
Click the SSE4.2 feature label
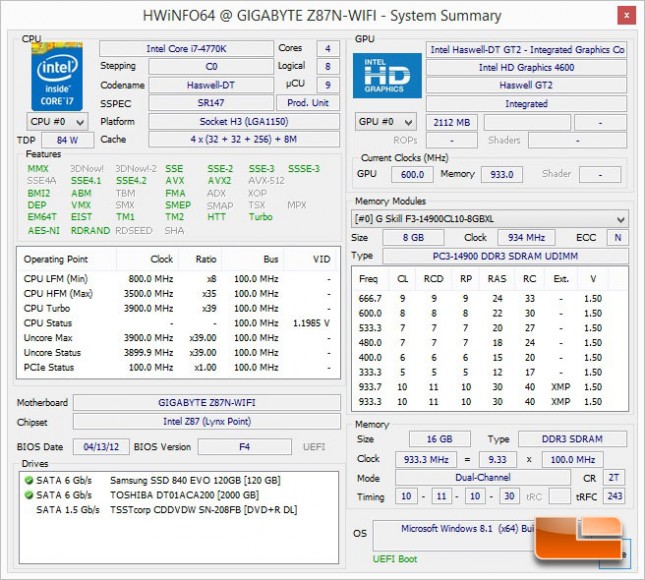(x=131, y=181)
